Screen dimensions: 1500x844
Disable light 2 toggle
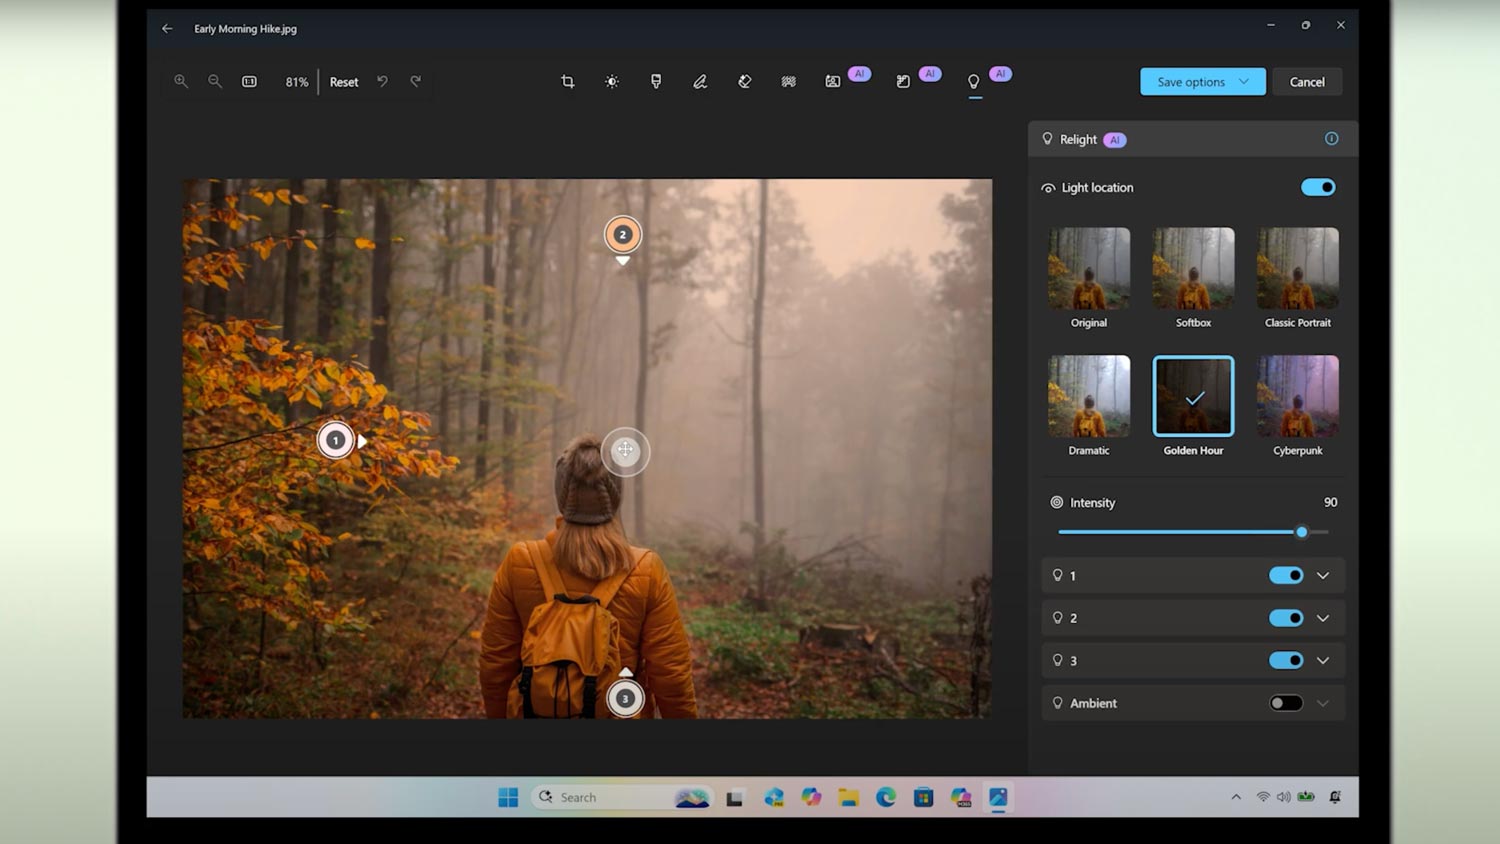tap(1286, 618)
